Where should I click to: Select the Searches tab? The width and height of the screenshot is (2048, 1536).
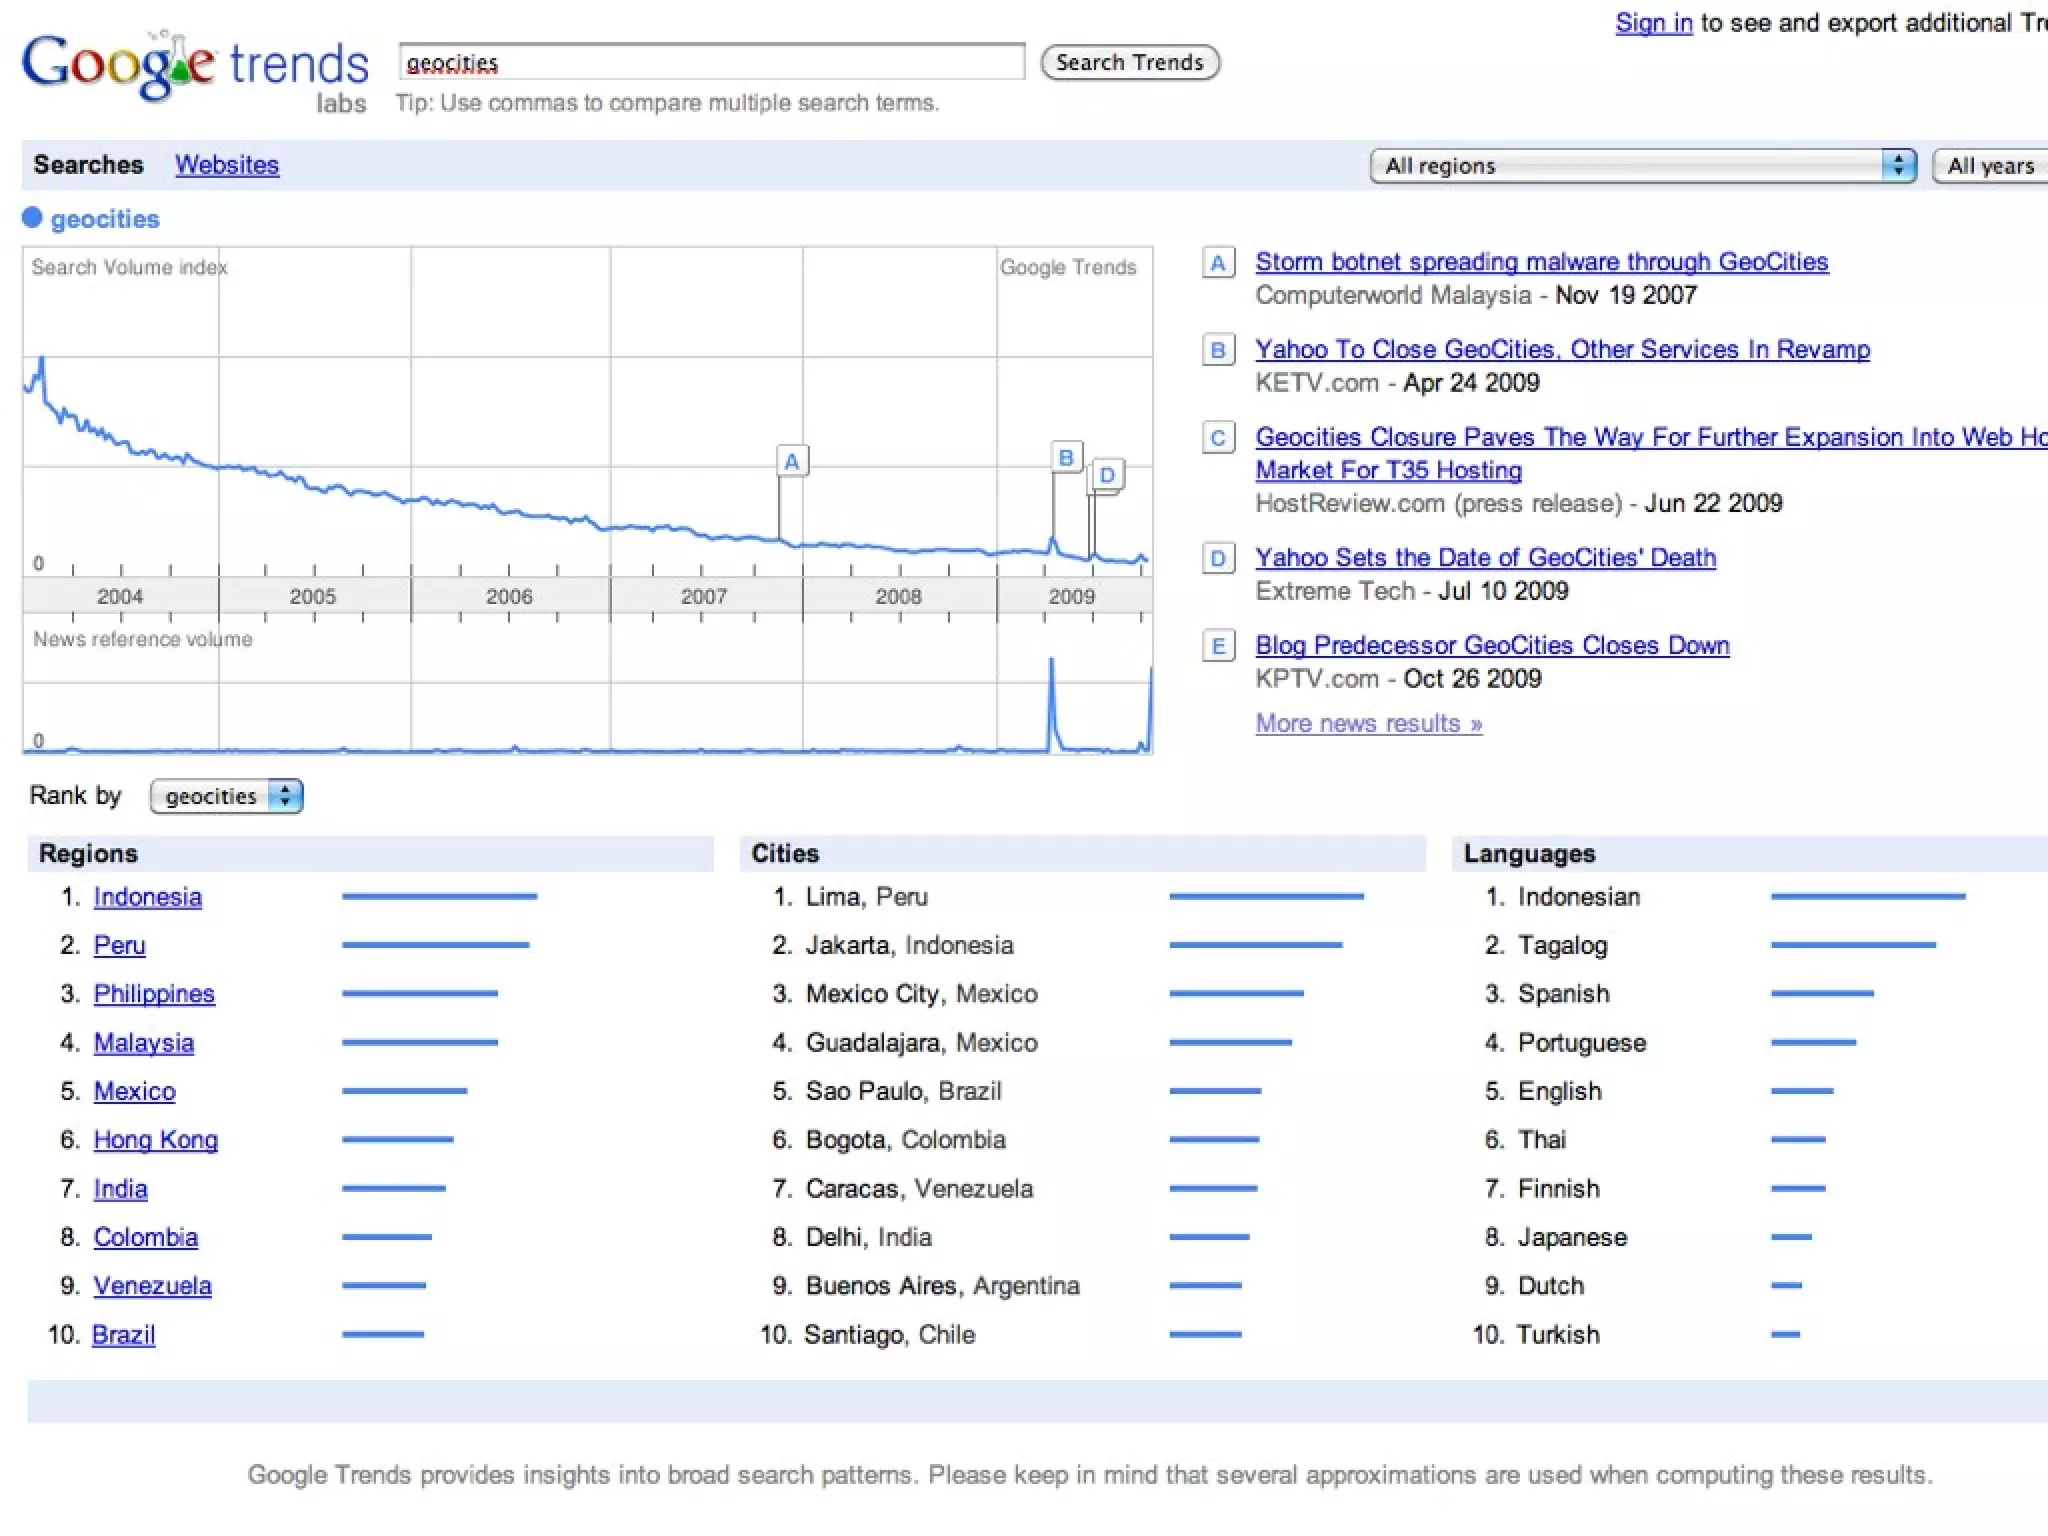tap(88, 165)
